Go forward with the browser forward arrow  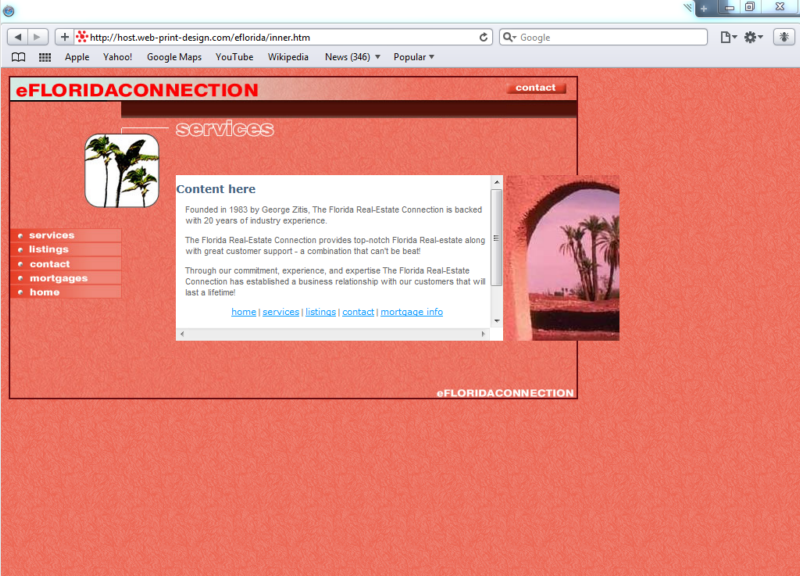pyautogui.click(x=37, y=37)
